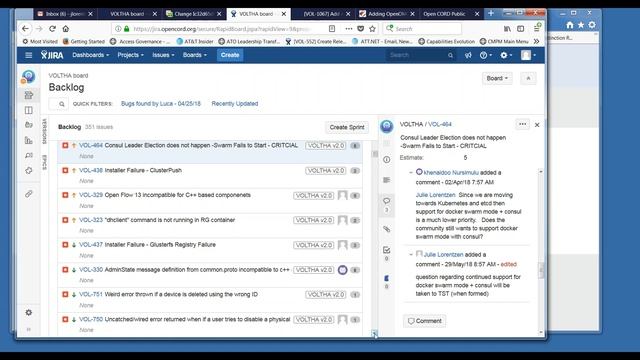This screenshot has width=640, height=360.
Task: Click the assignee avatar on VOL-330
Action: tap(342, 270)
